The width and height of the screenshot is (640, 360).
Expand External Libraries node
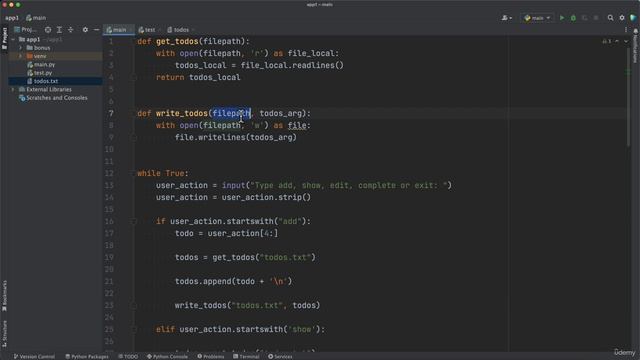point(13,89)
